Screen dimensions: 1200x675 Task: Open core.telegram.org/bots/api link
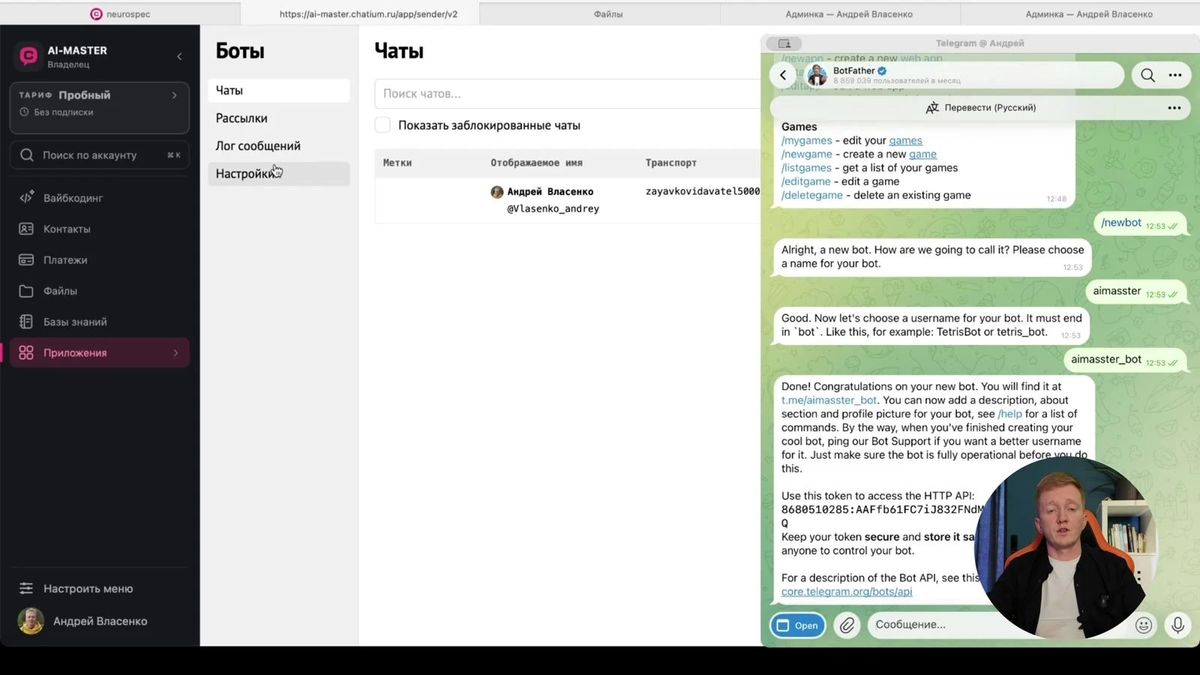tap(847, 591)
